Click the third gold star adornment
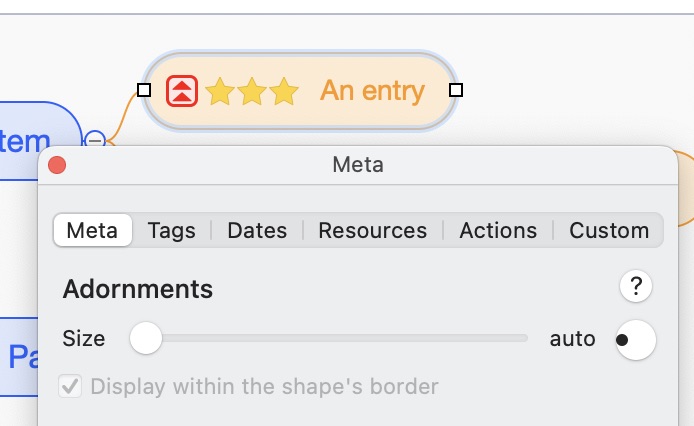 click(285, 92)
